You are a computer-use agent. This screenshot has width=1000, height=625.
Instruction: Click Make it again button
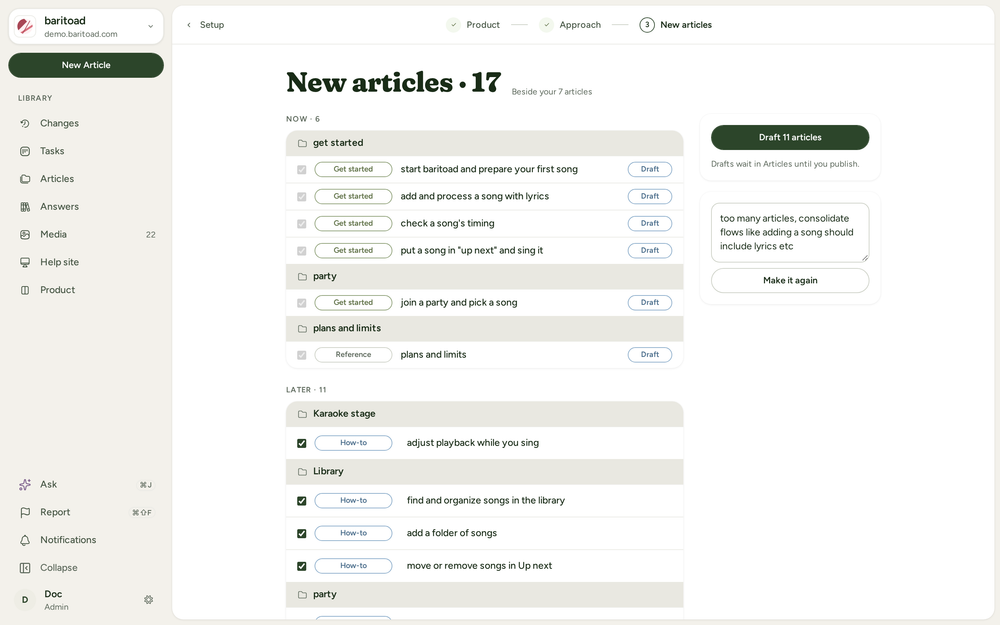click(x=790, y=281)
